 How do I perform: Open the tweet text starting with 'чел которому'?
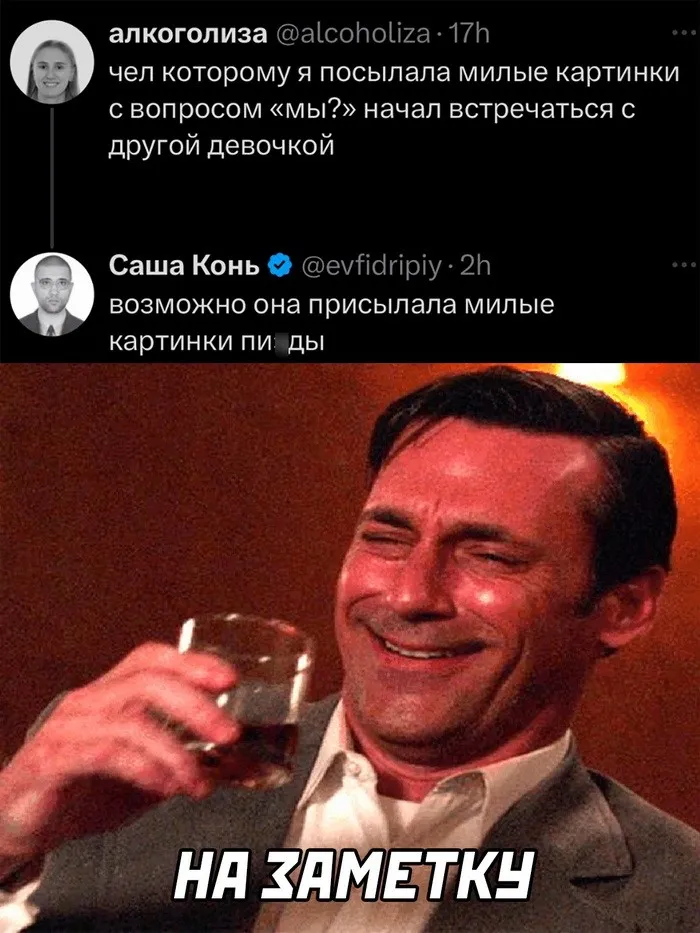coord(394,109)
